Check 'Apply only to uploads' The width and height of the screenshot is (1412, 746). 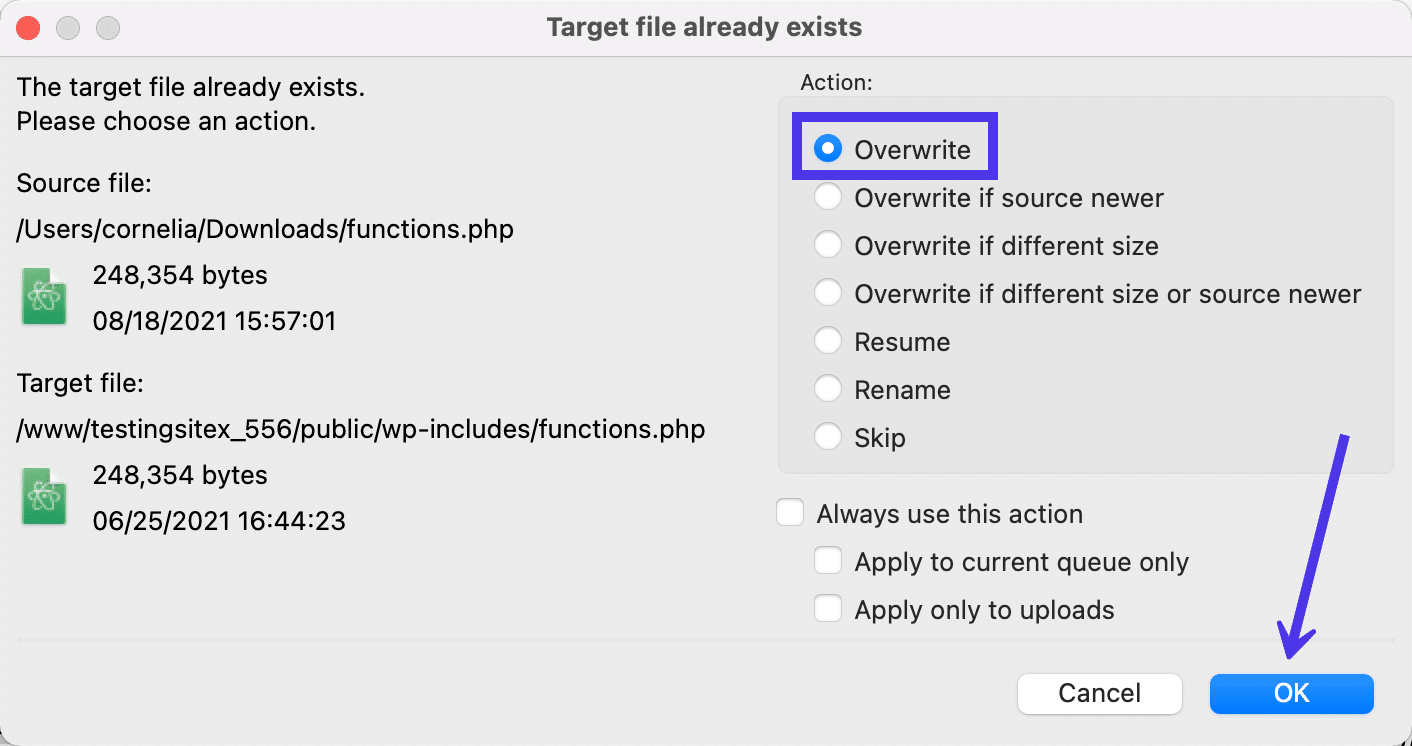point(828,608)
